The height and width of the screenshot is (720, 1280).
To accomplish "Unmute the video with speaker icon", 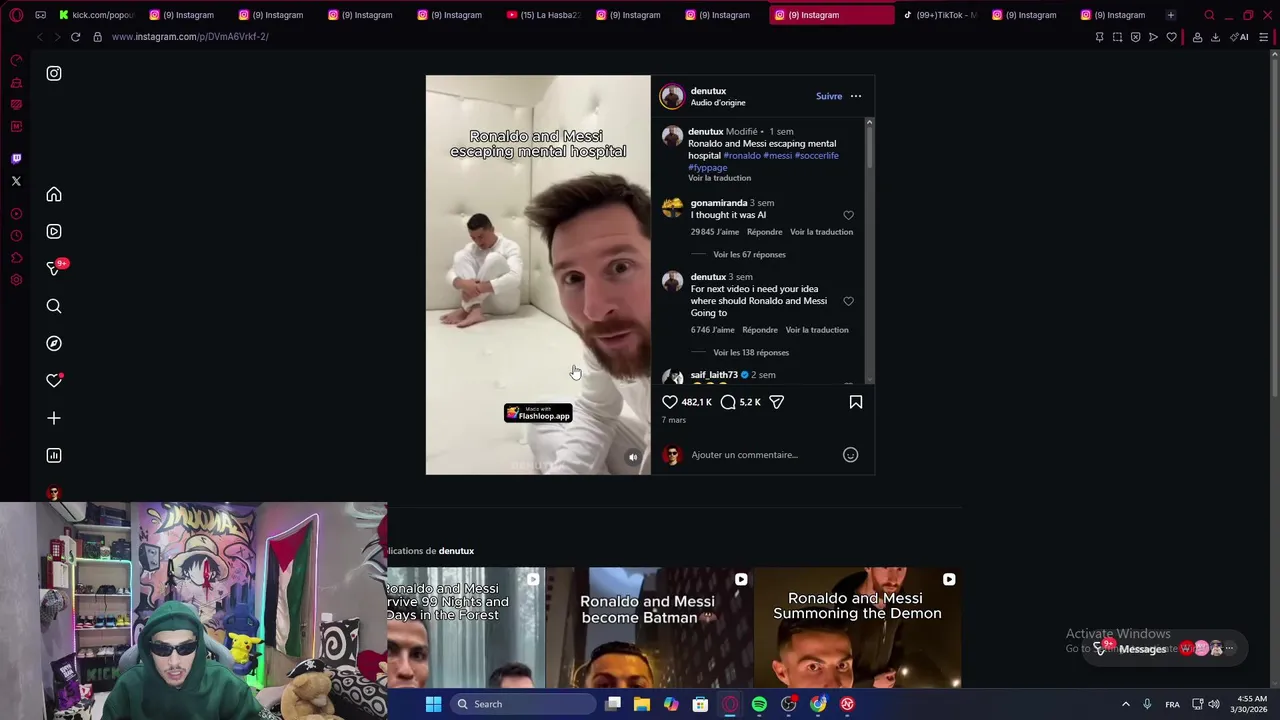I will [633, 457].
